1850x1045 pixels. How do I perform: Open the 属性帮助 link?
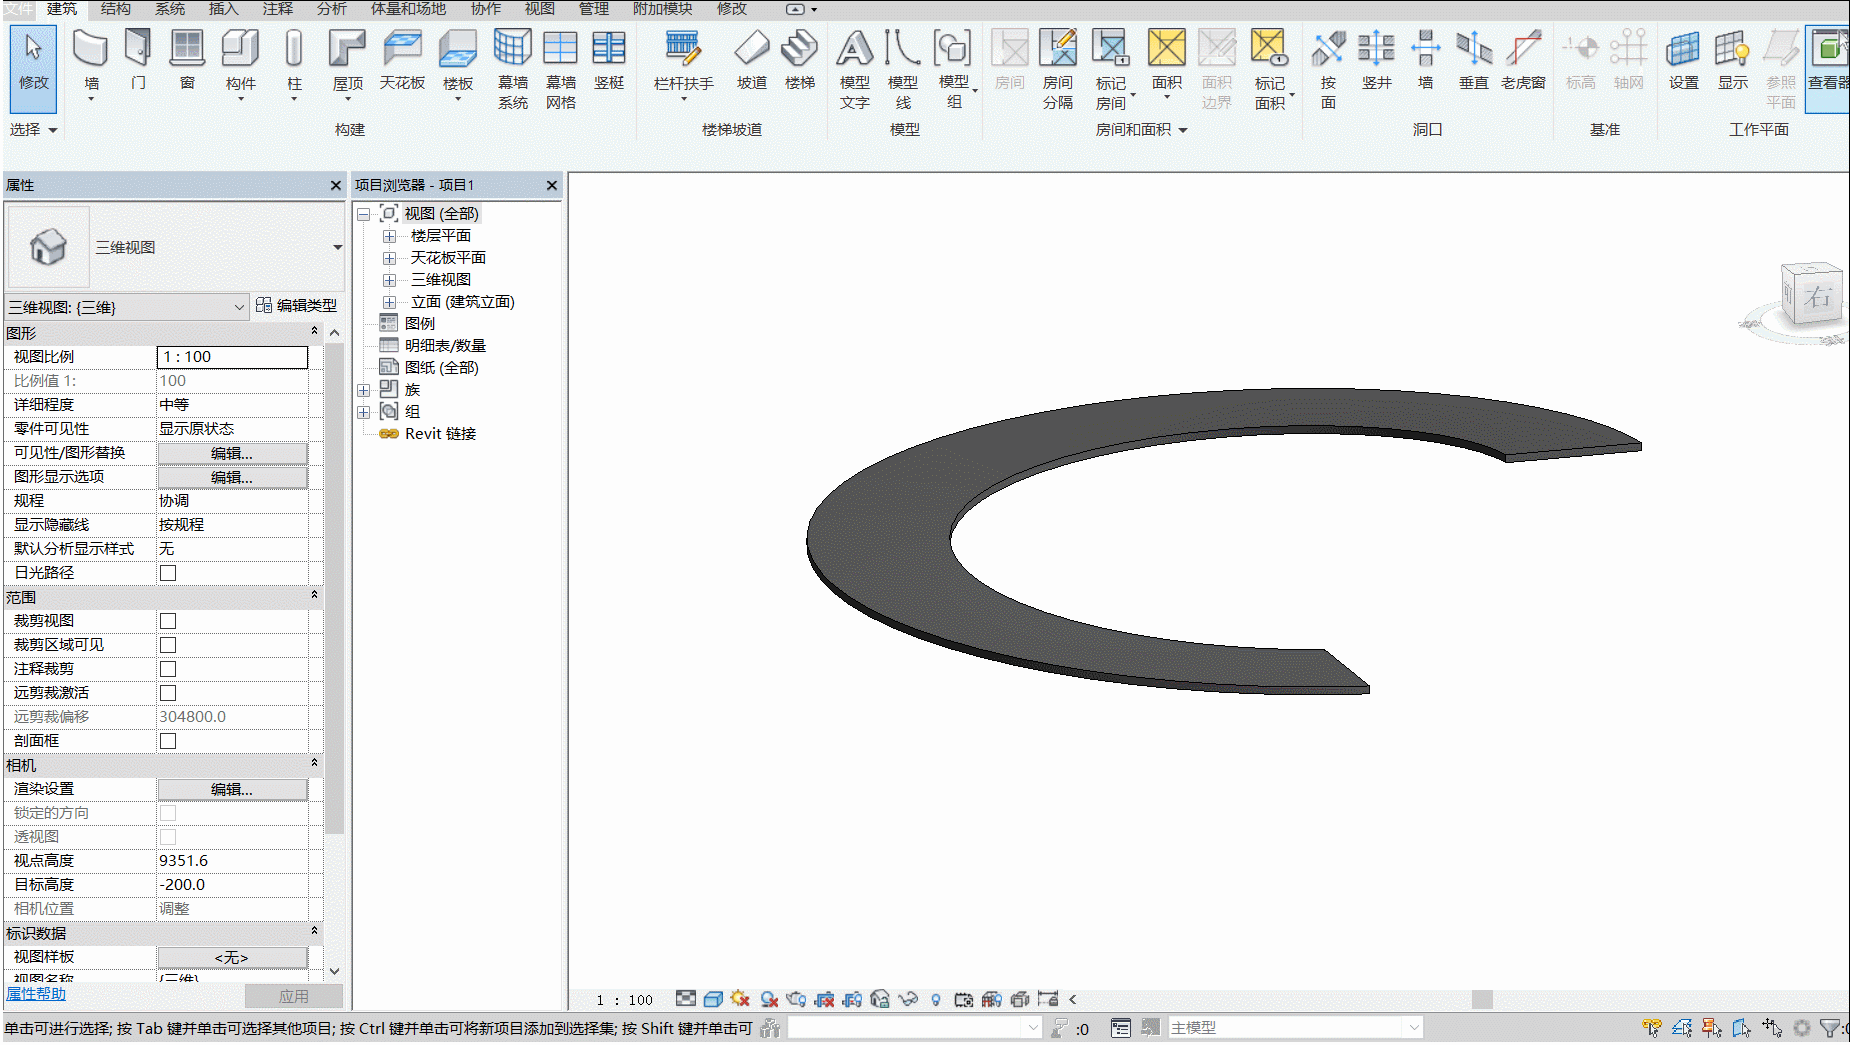(36, 993)
